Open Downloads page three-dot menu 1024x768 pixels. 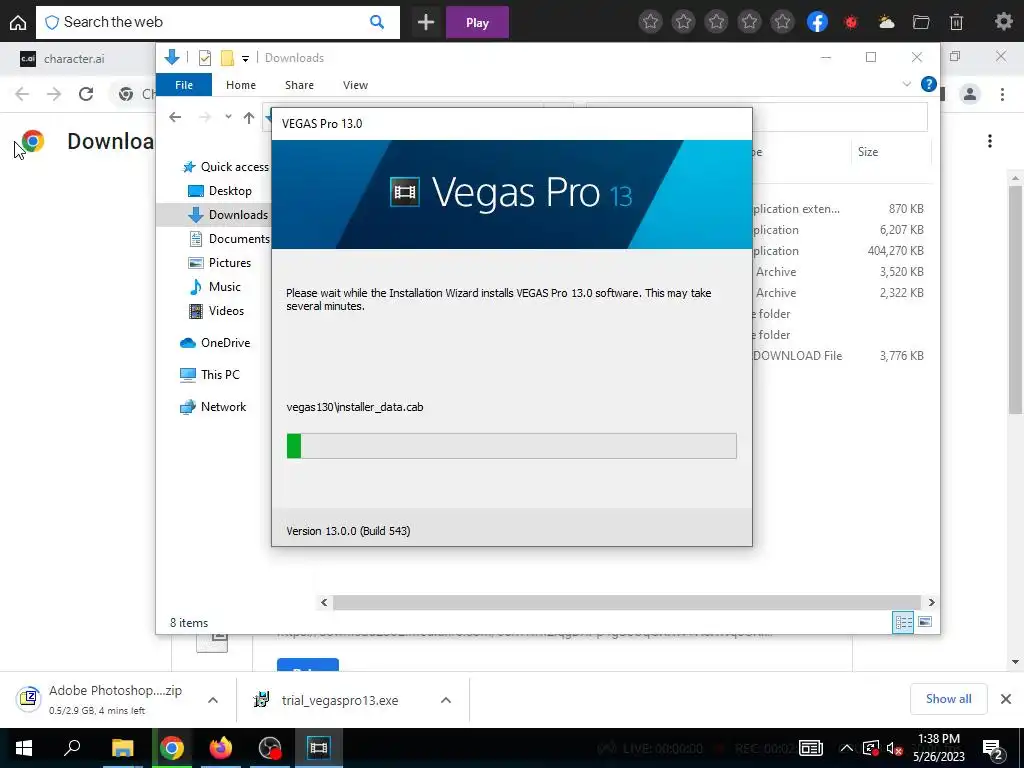[990, 141]
